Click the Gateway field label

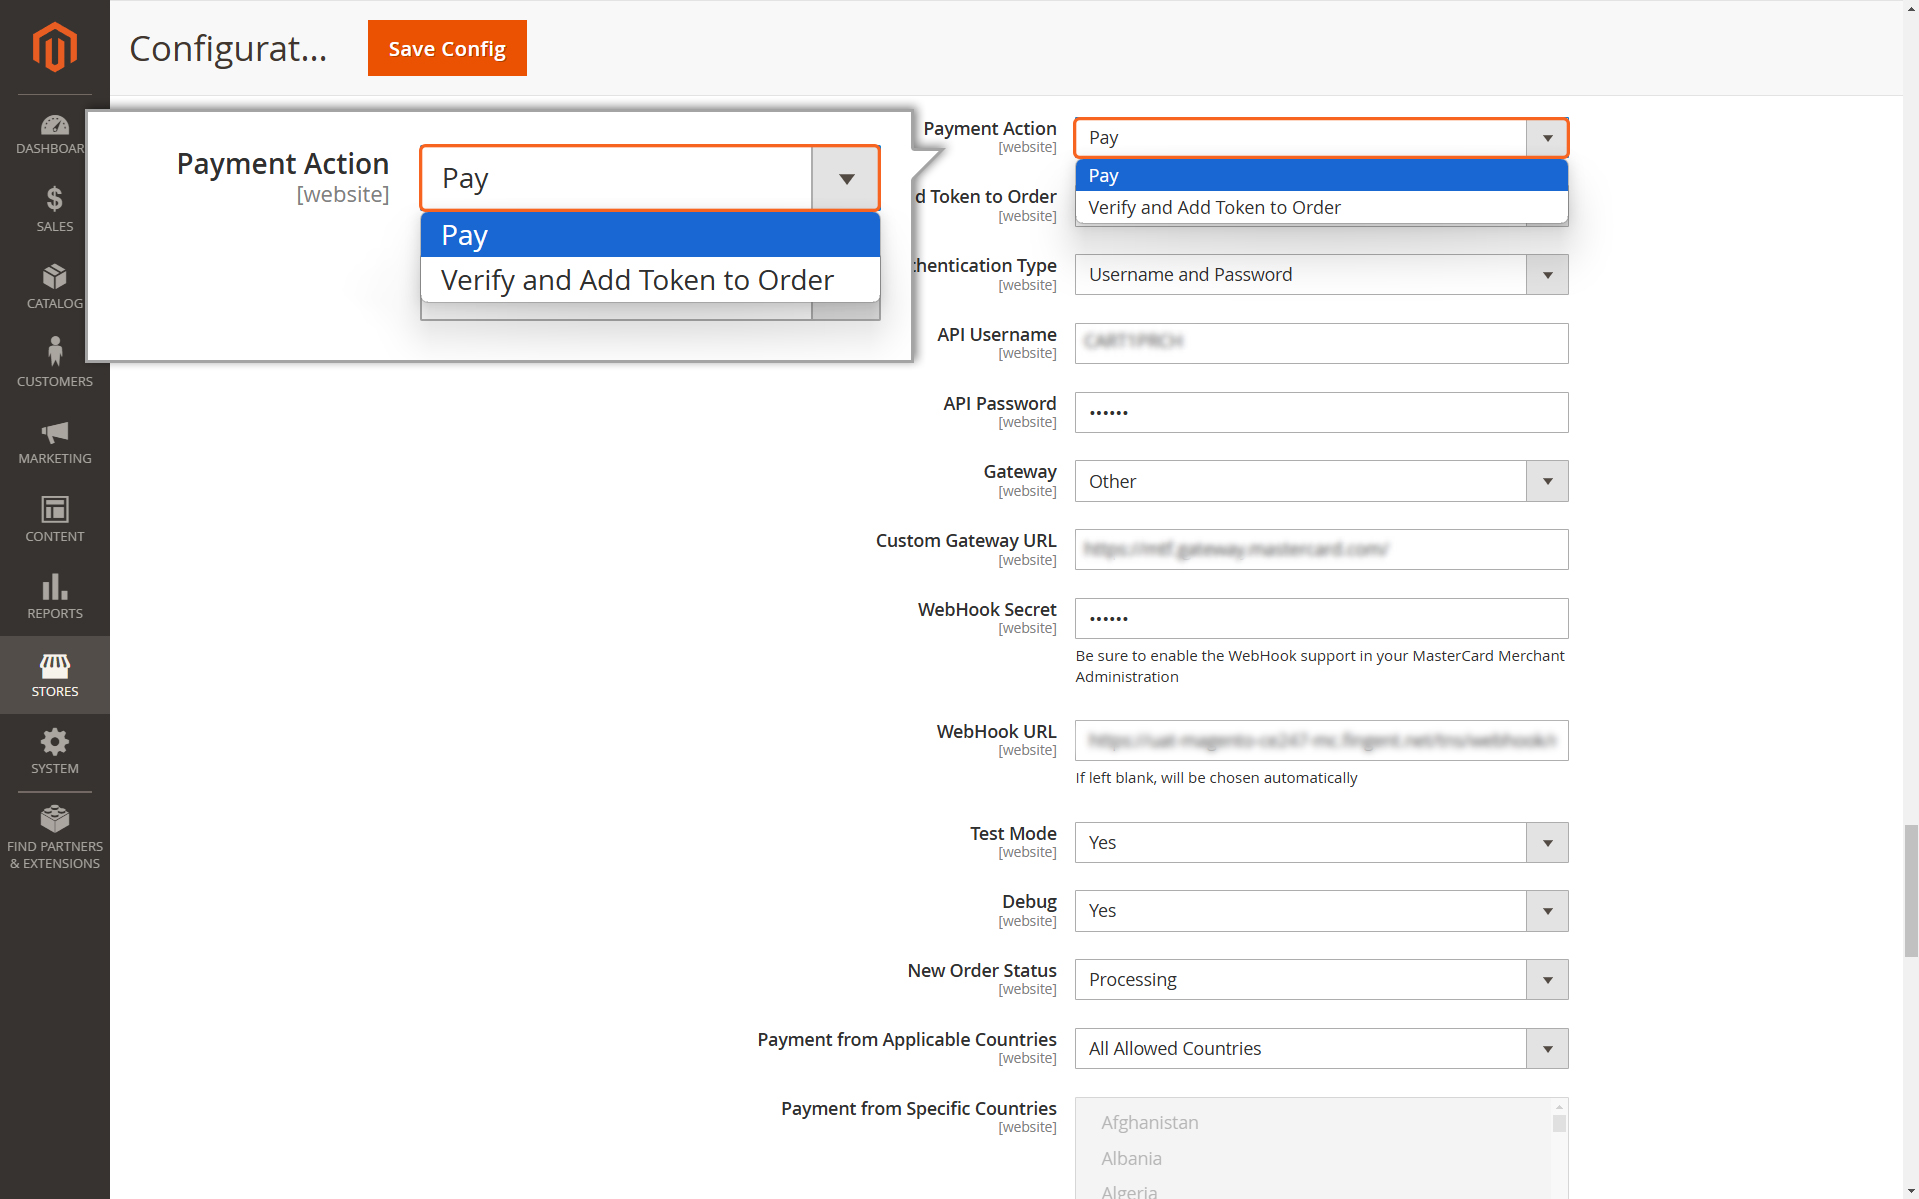[1019, 471]
